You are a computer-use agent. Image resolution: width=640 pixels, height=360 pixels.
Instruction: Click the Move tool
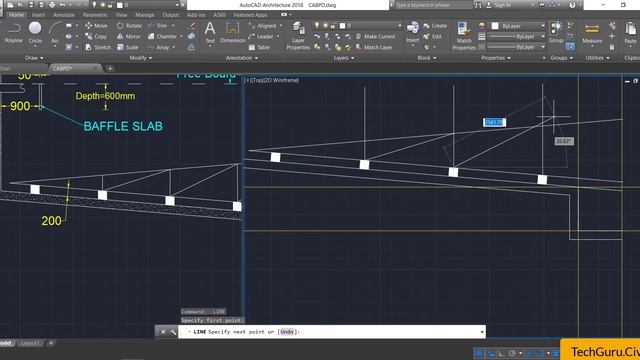pyautogui.click(x=96, y=26)
